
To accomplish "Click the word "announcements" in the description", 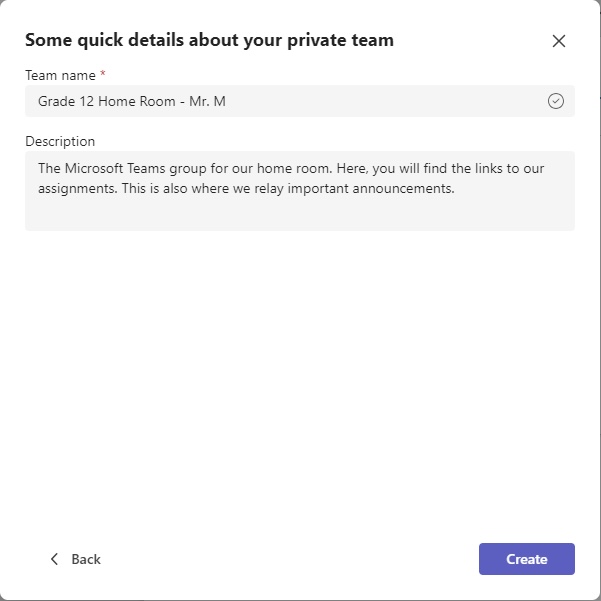I will pyautogui.click(x=403, y=188).
